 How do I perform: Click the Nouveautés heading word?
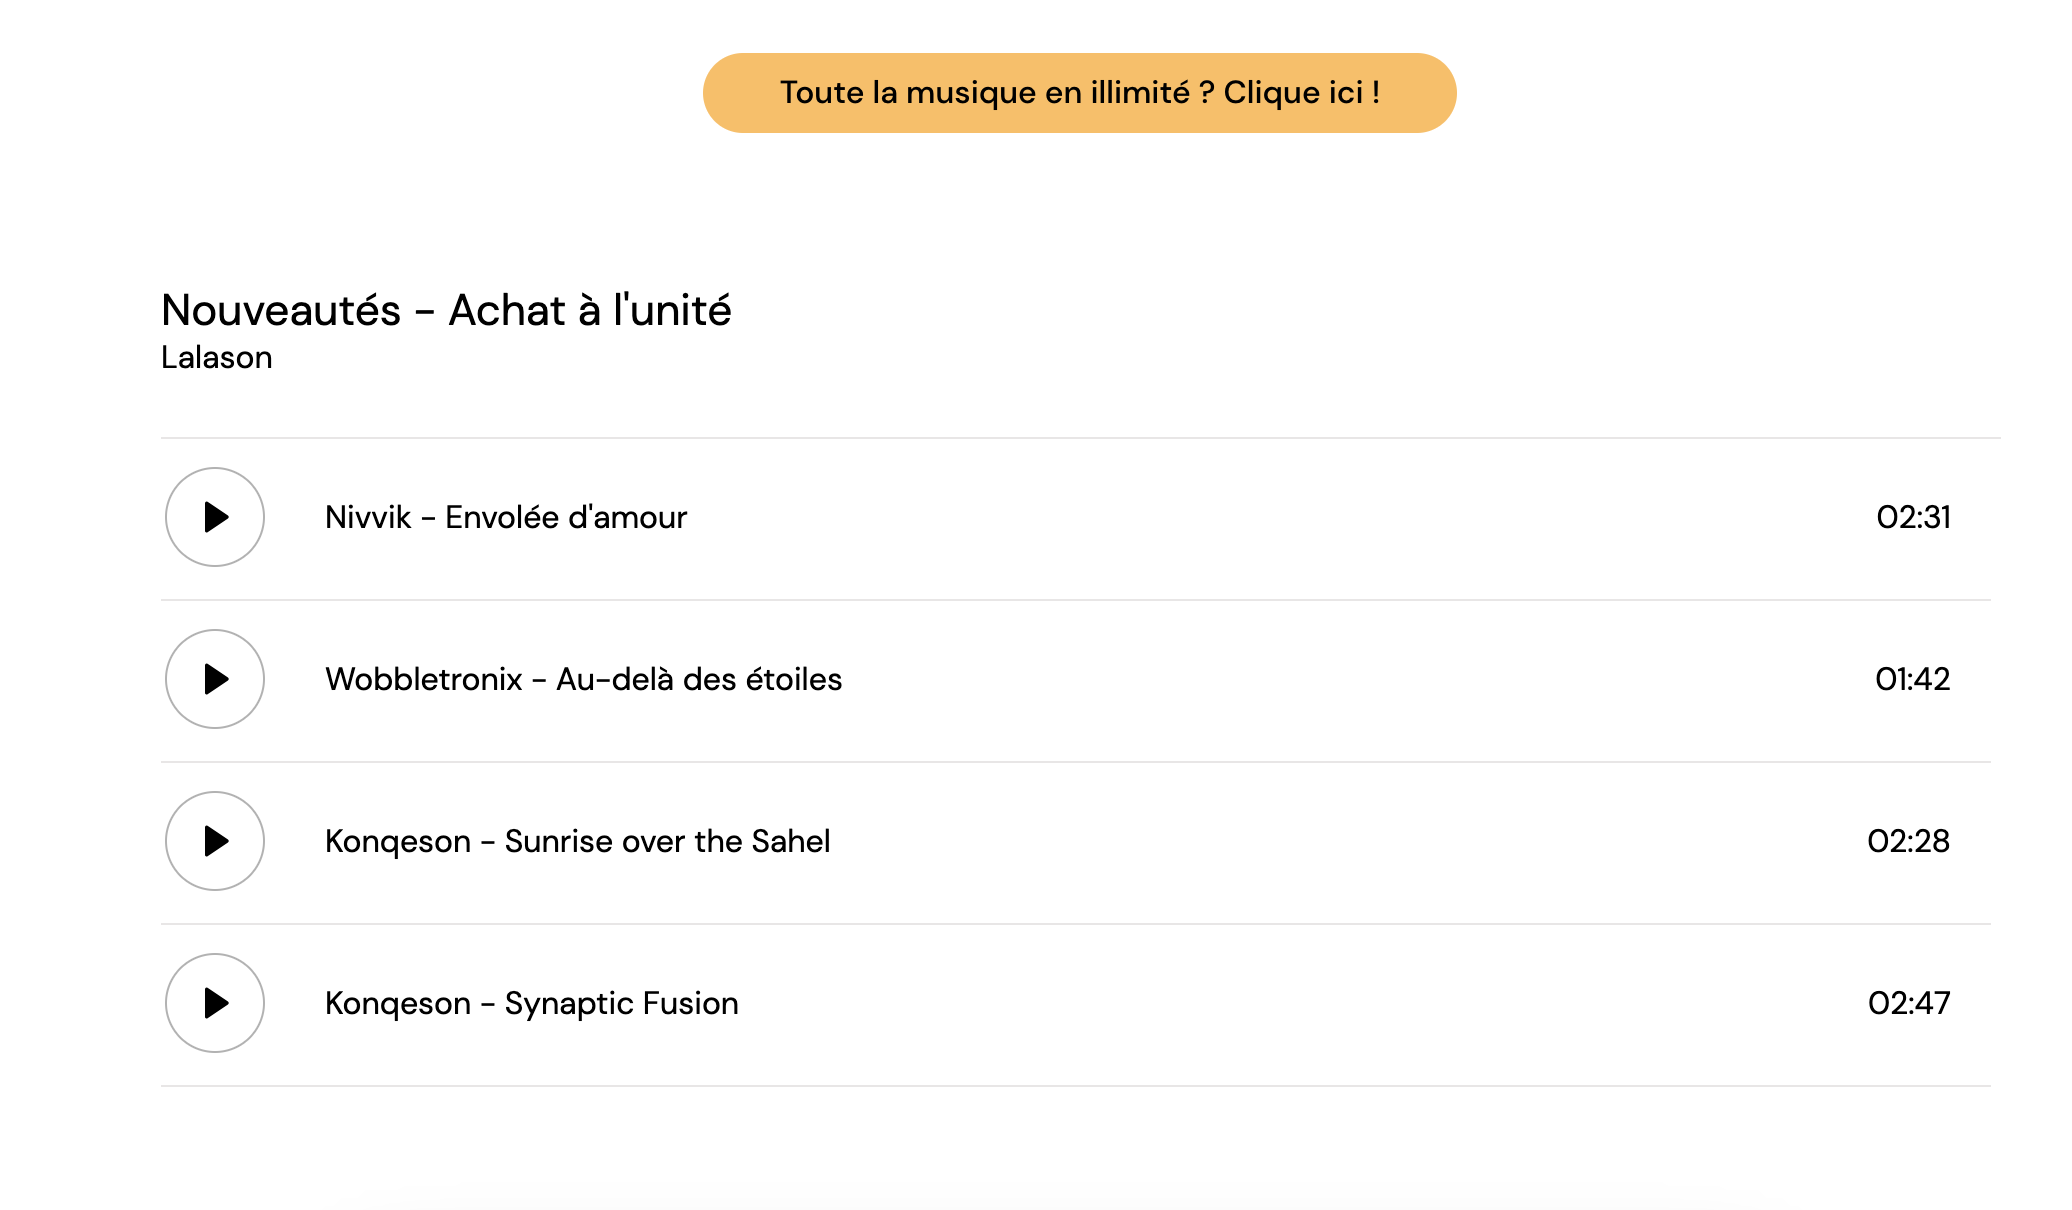(x=281, y=310)
